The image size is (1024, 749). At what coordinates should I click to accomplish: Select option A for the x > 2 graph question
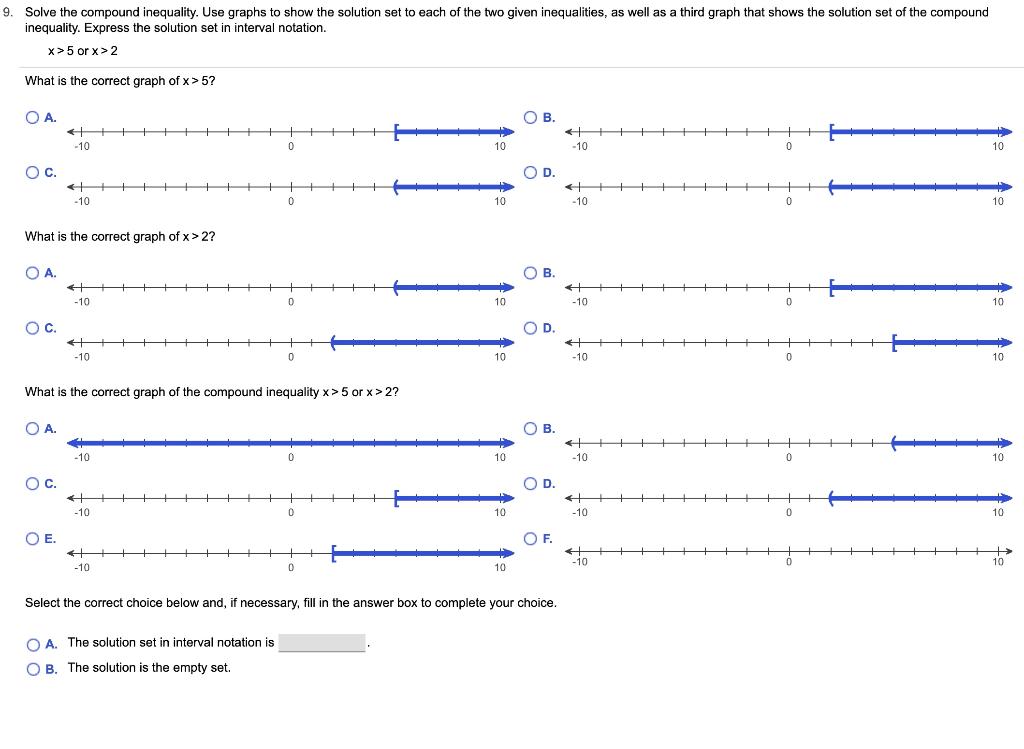[x=31, y=272]
